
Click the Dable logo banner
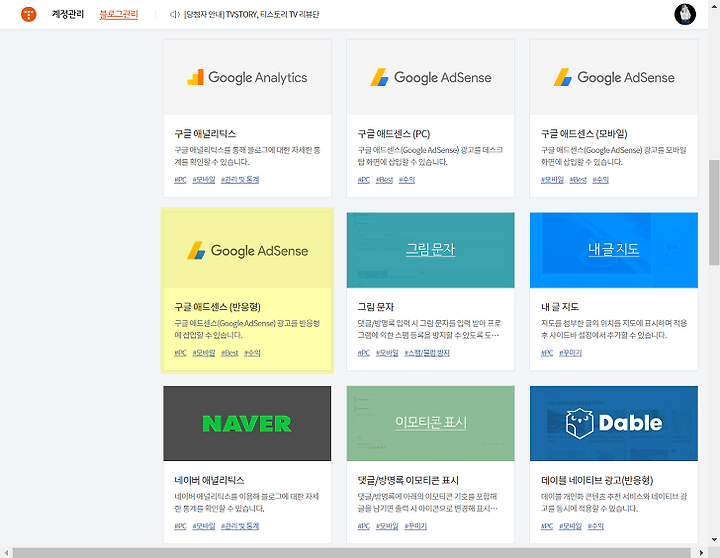[614, 423]
